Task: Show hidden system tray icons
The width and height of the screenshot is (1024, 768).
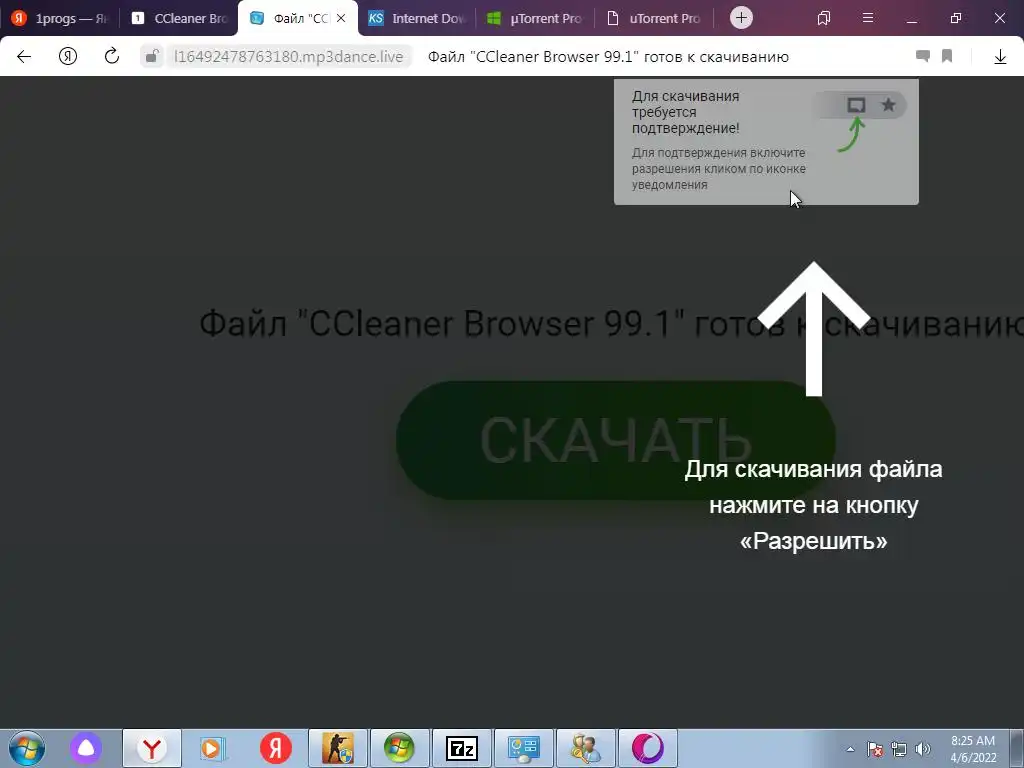Action: tap(850, 749)
